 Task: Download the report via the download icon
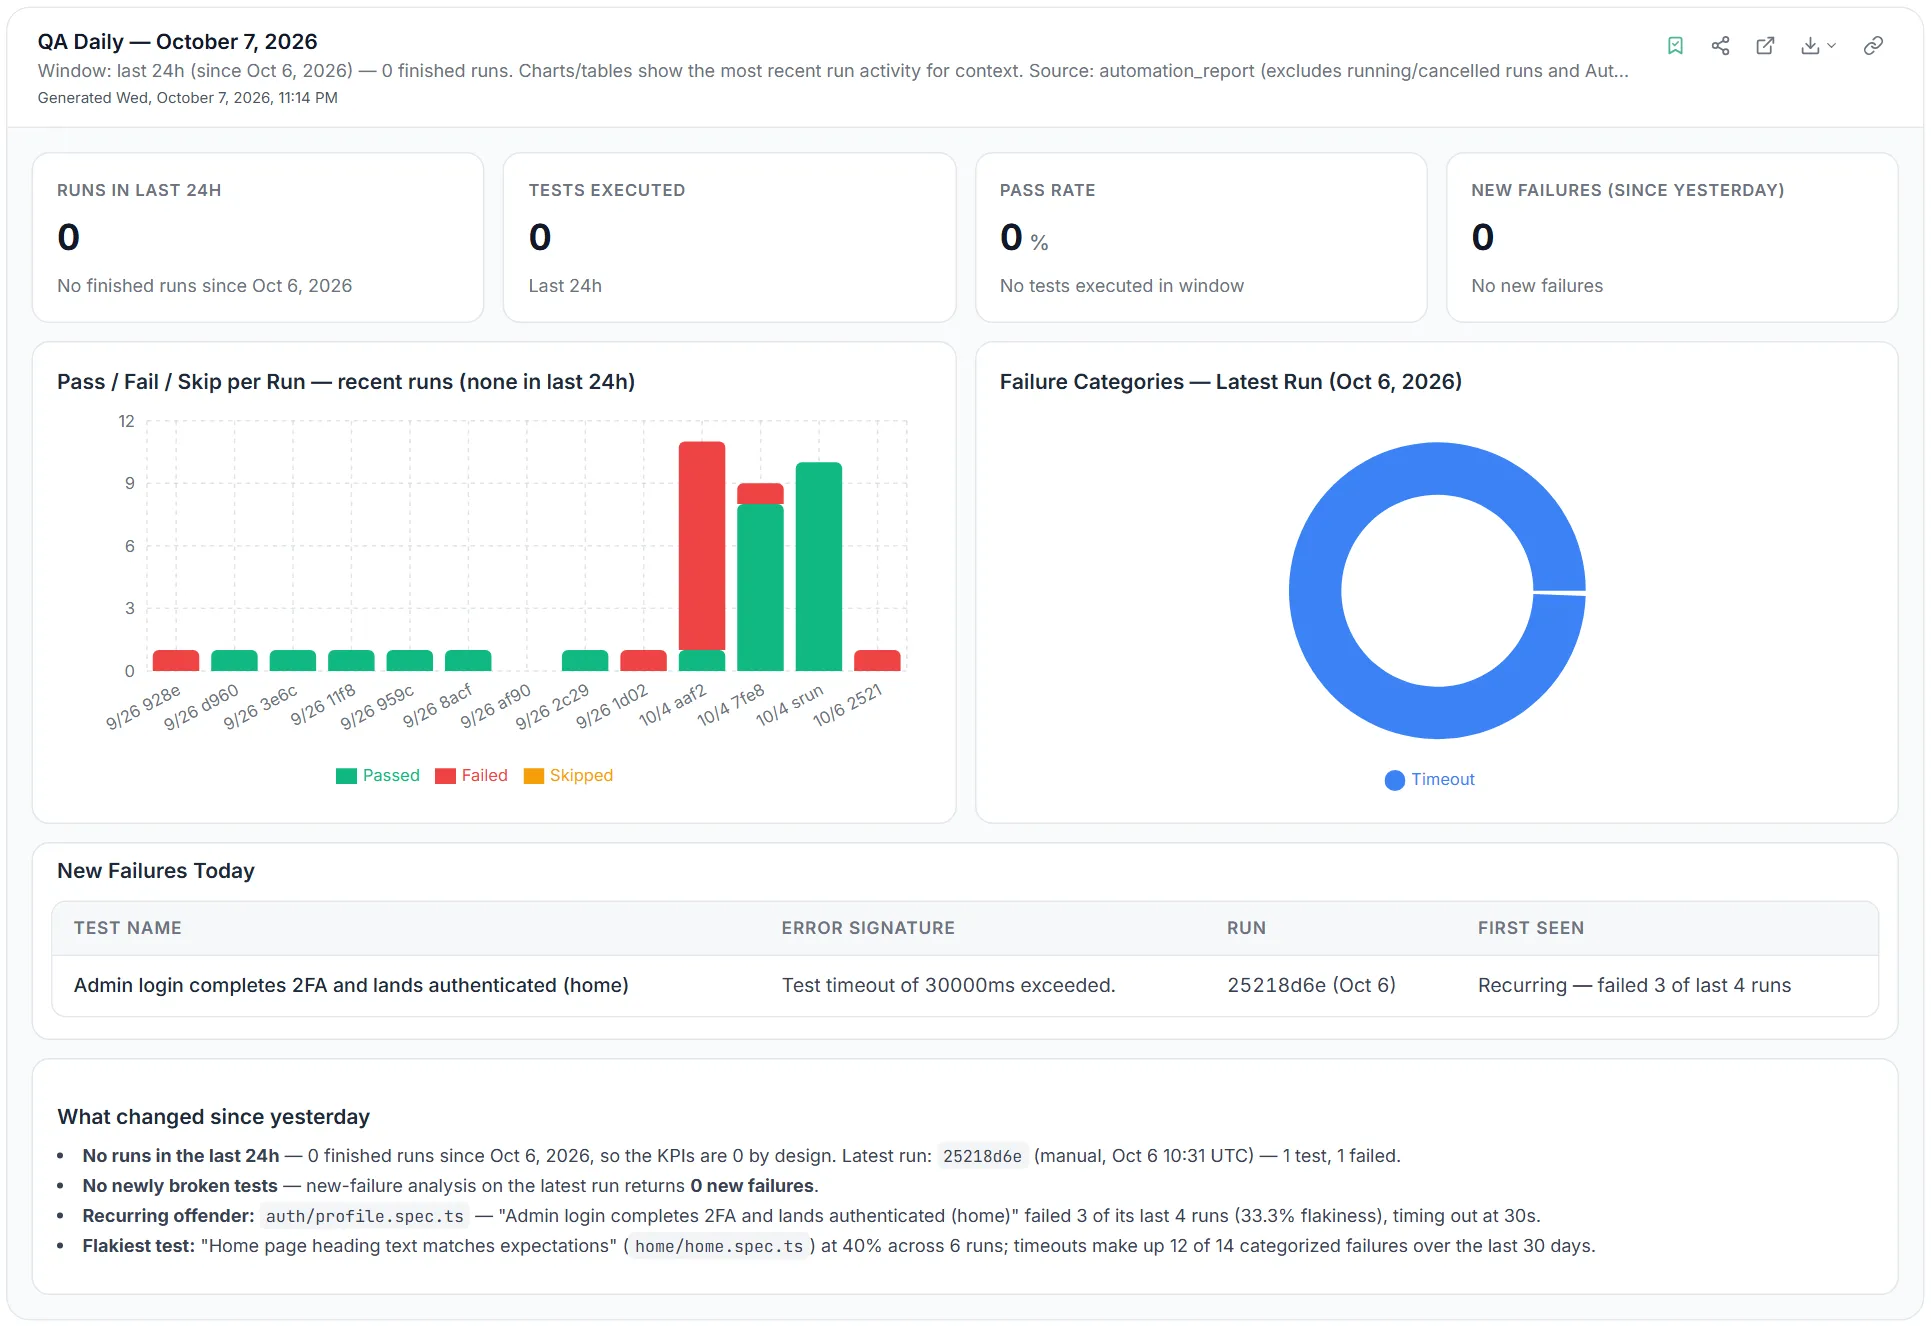(1810, 46)
